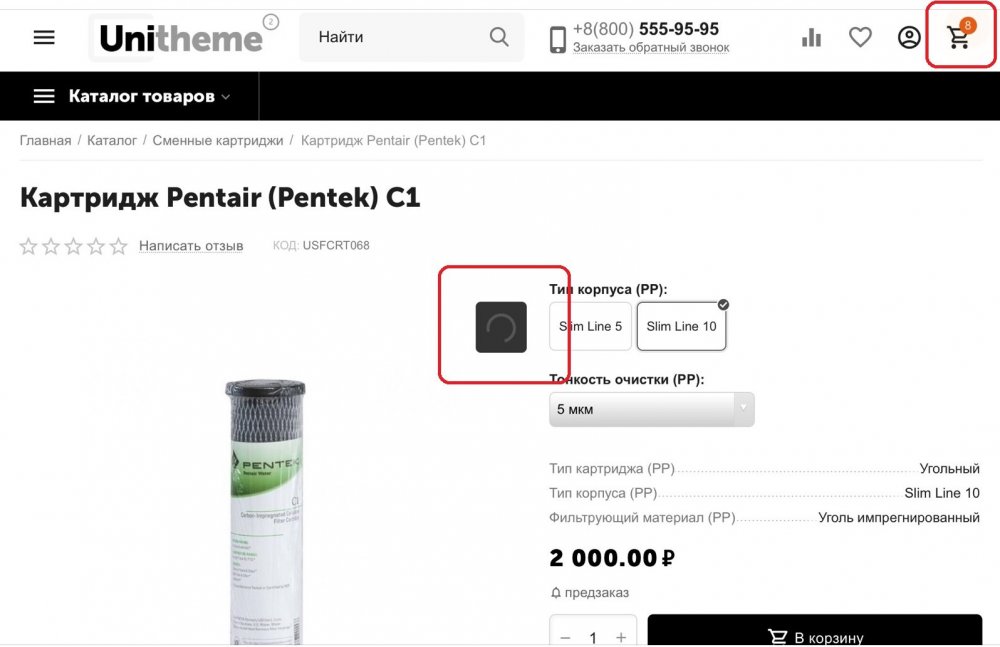Increase quantity with the plus button
Image resolution: width=1000 pixels, height=647 pixels.
[x=621, y=637]
